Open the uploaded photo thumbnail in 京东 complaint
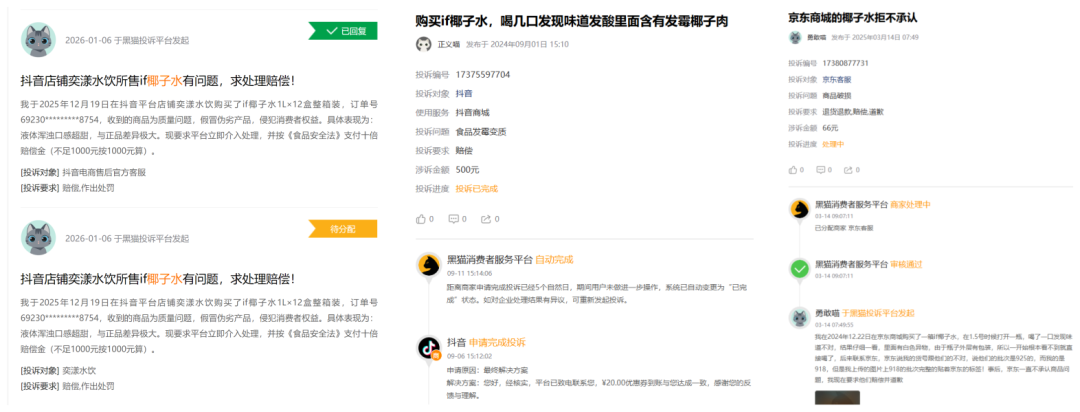Screen dimensions: 1080x412 (838, 398)
